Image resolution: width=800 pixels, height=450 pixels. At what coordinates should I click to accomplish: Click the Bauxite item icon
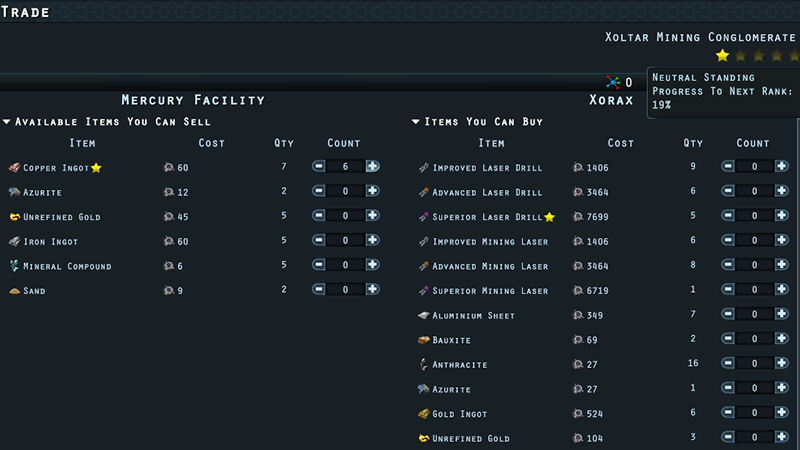[424, 340]
